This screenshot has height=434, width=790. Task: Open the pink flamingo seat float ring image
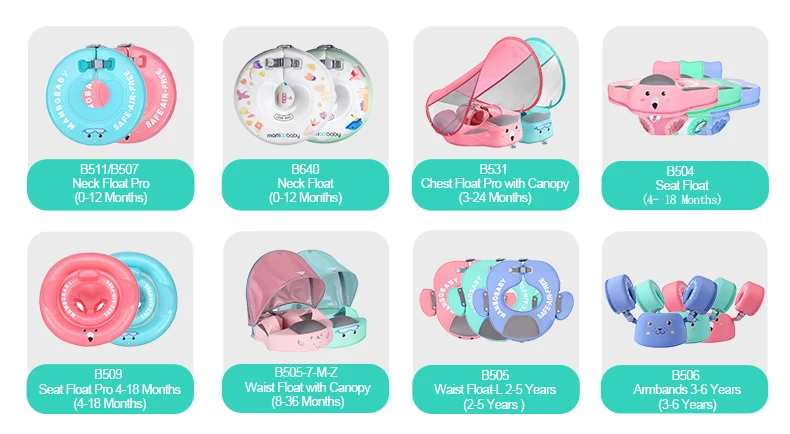[89, 299]
